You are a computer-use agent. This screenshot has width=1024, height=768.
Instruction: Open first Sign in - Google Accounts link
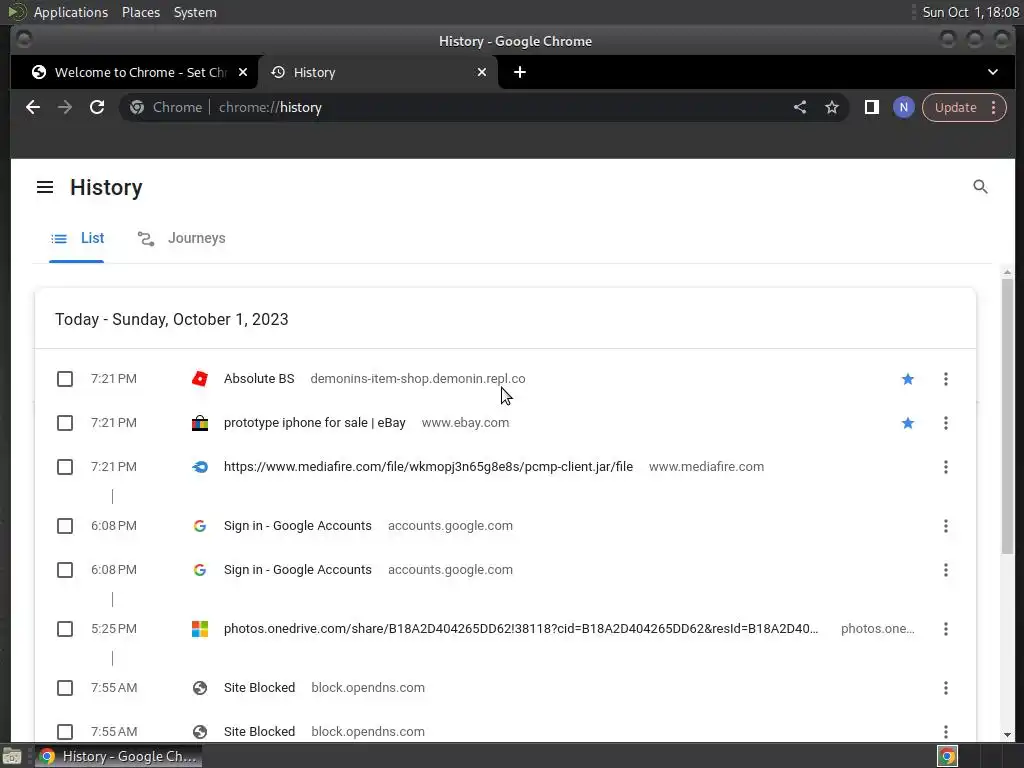click(297, 526)
